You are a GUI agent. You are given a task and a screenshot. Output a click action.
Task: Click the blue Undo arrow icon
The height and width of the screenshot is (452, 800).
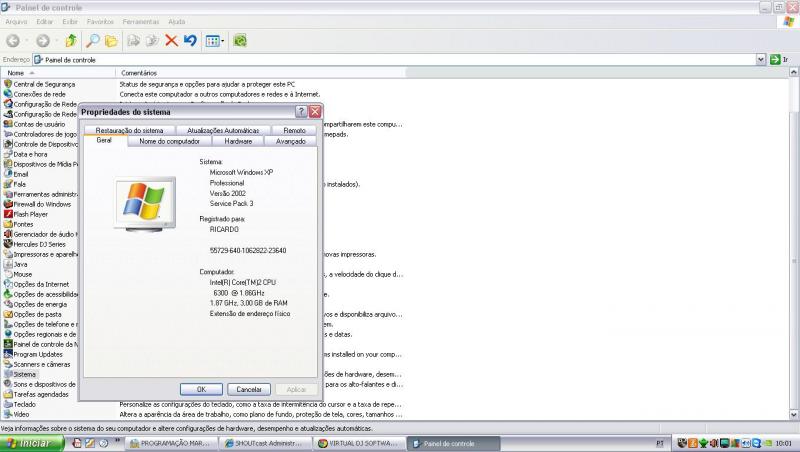pos(190,41)
